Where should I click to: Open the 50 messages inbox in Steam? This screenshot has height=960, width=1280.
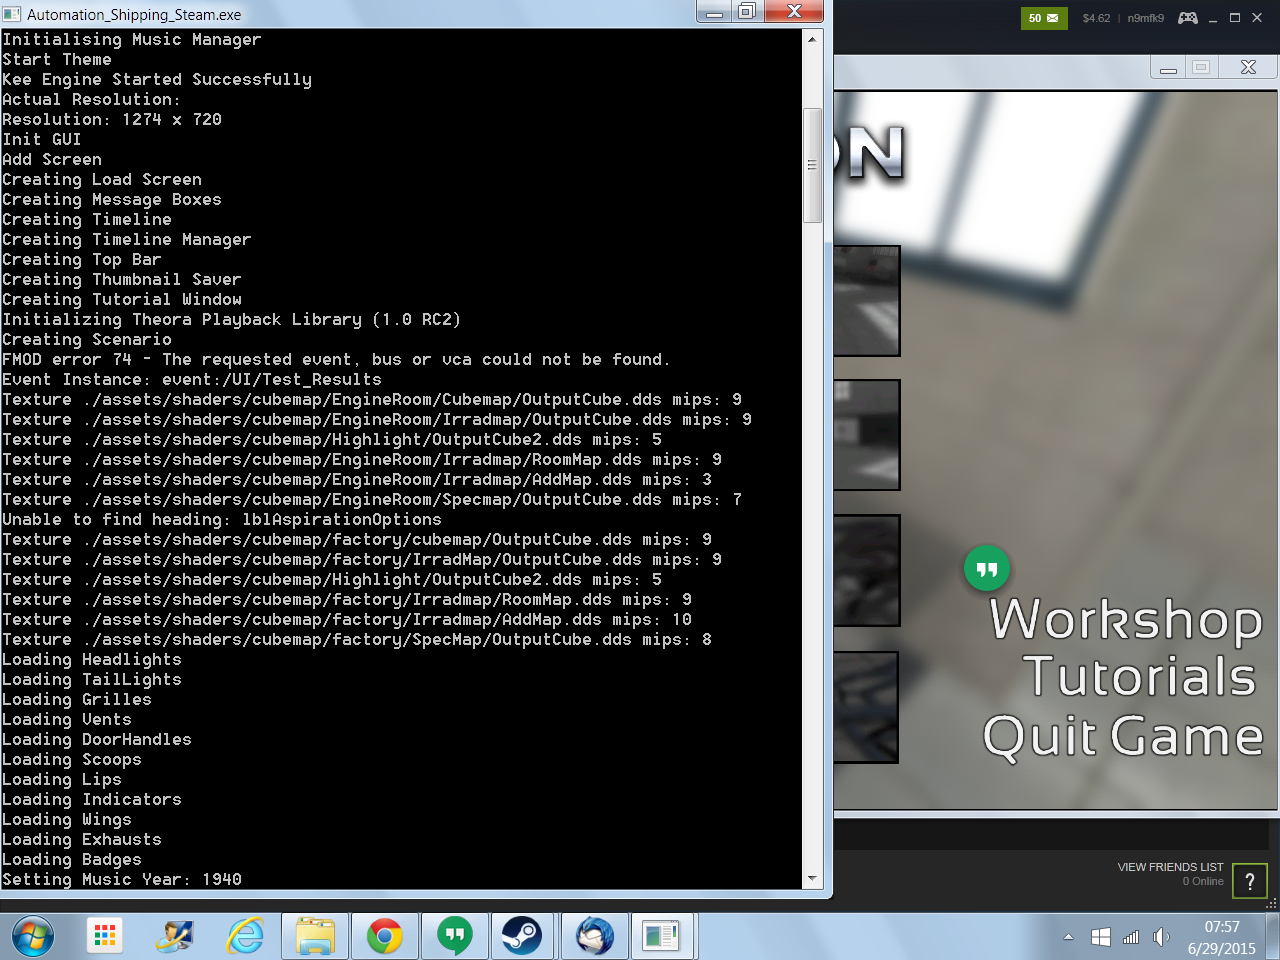click(x=1044, y=18)
